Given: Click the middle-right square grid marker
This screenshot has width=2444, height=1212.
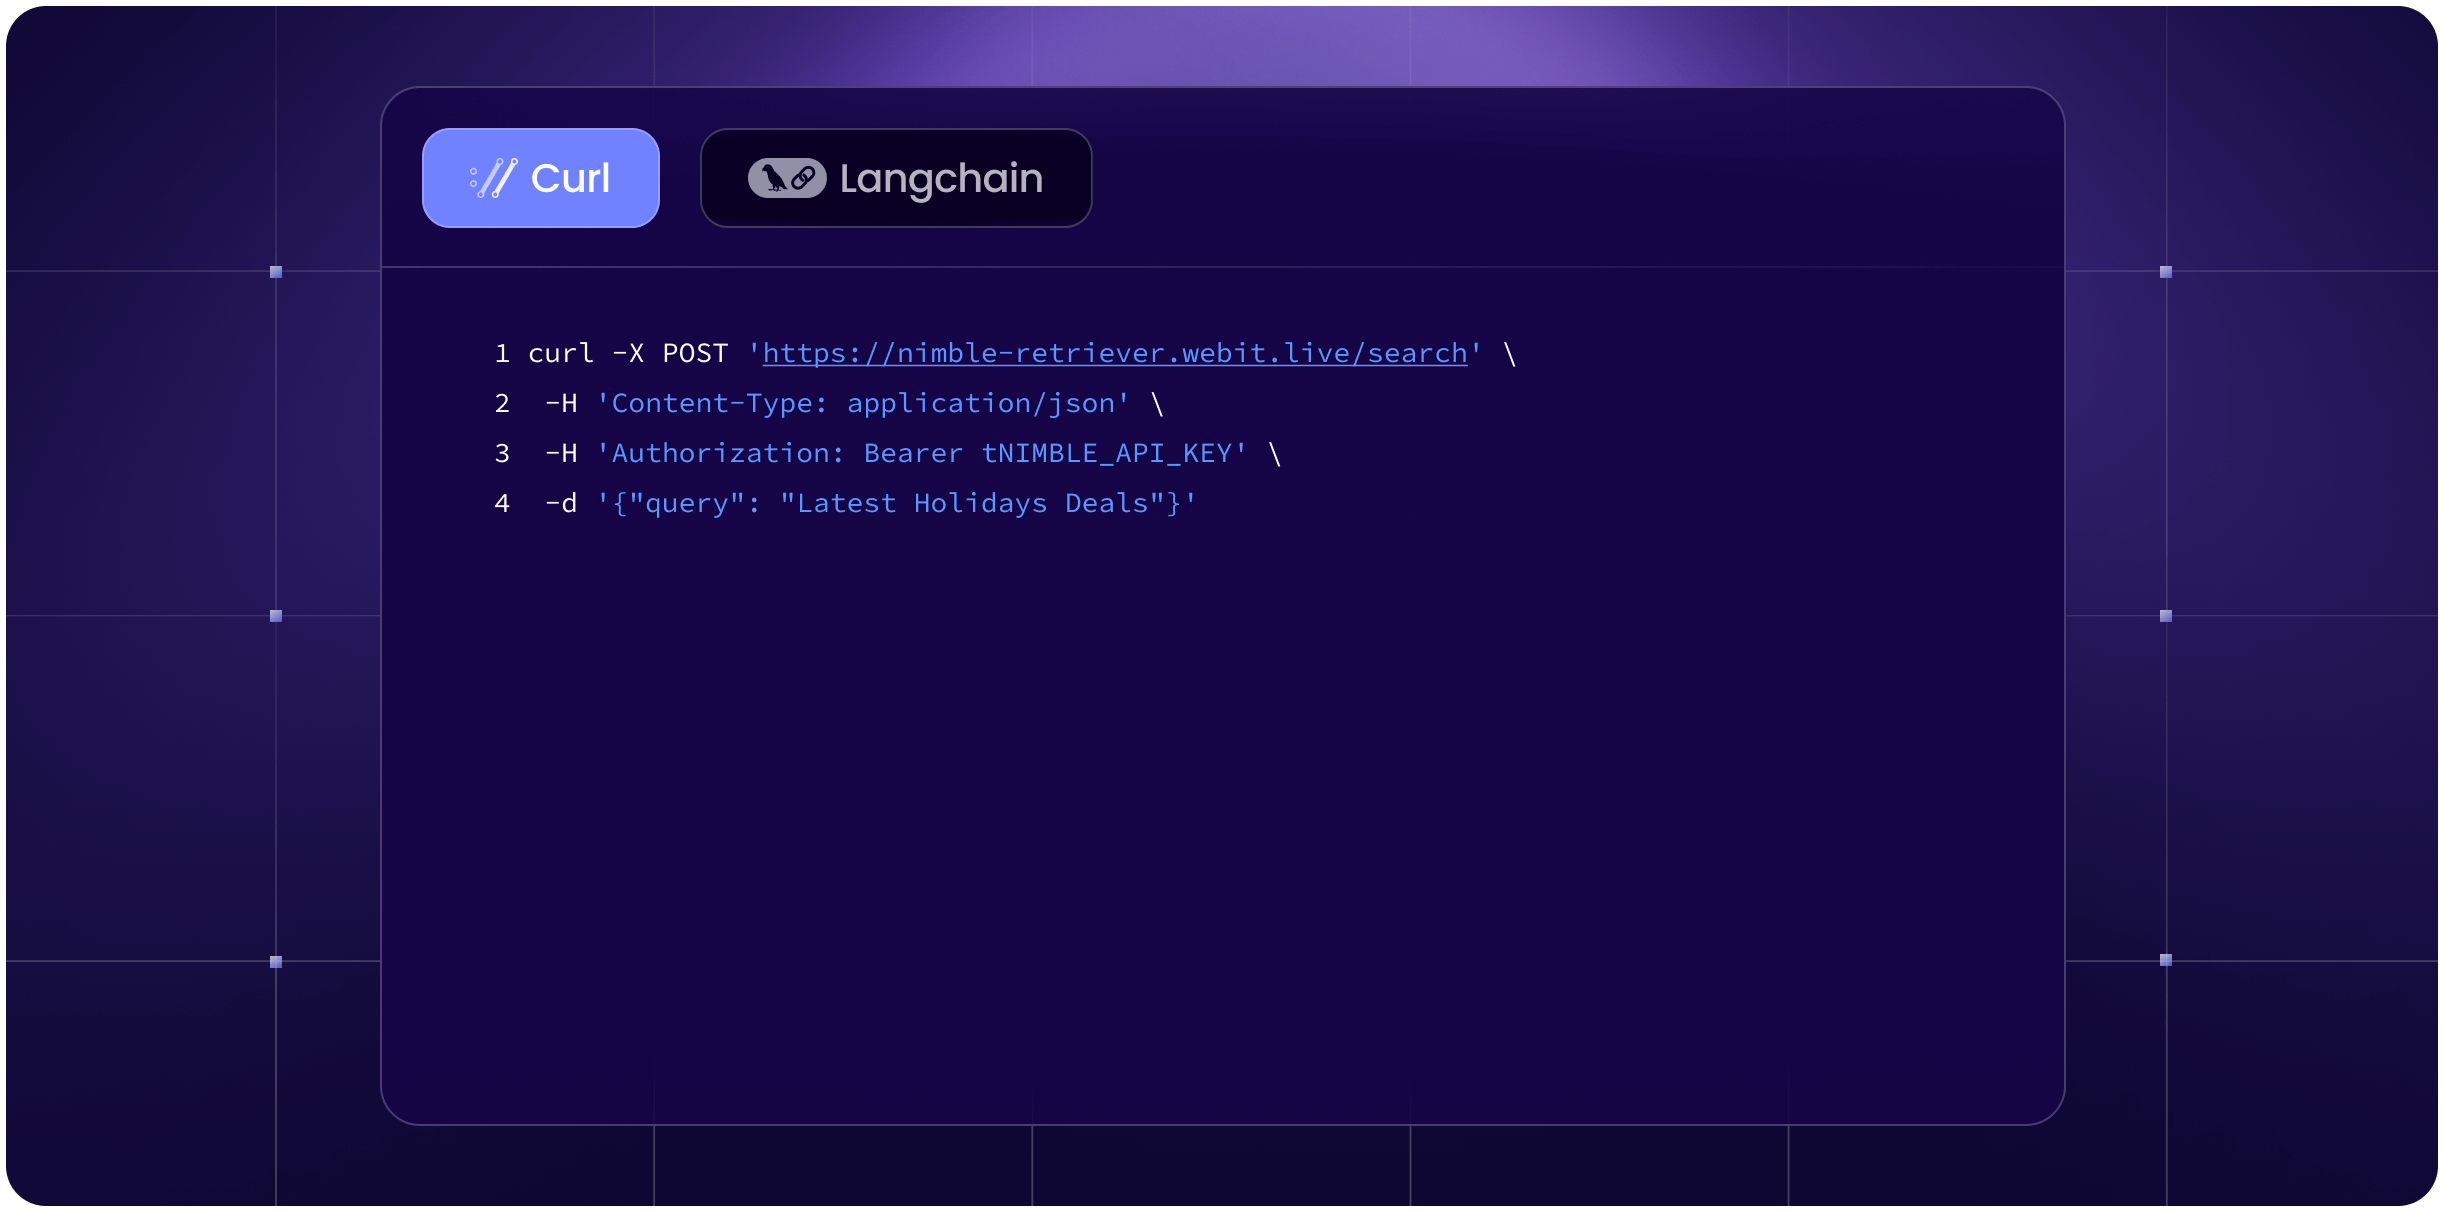Looking at the screenshot, I should pos(2166,616).
